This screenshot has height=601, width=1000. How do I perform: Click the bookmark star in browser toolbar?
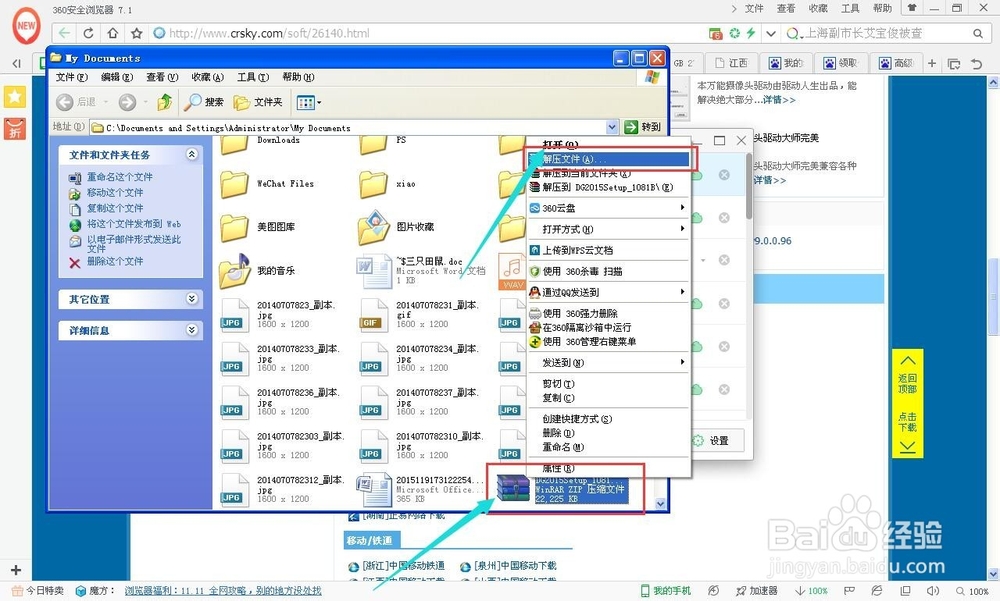136,33
